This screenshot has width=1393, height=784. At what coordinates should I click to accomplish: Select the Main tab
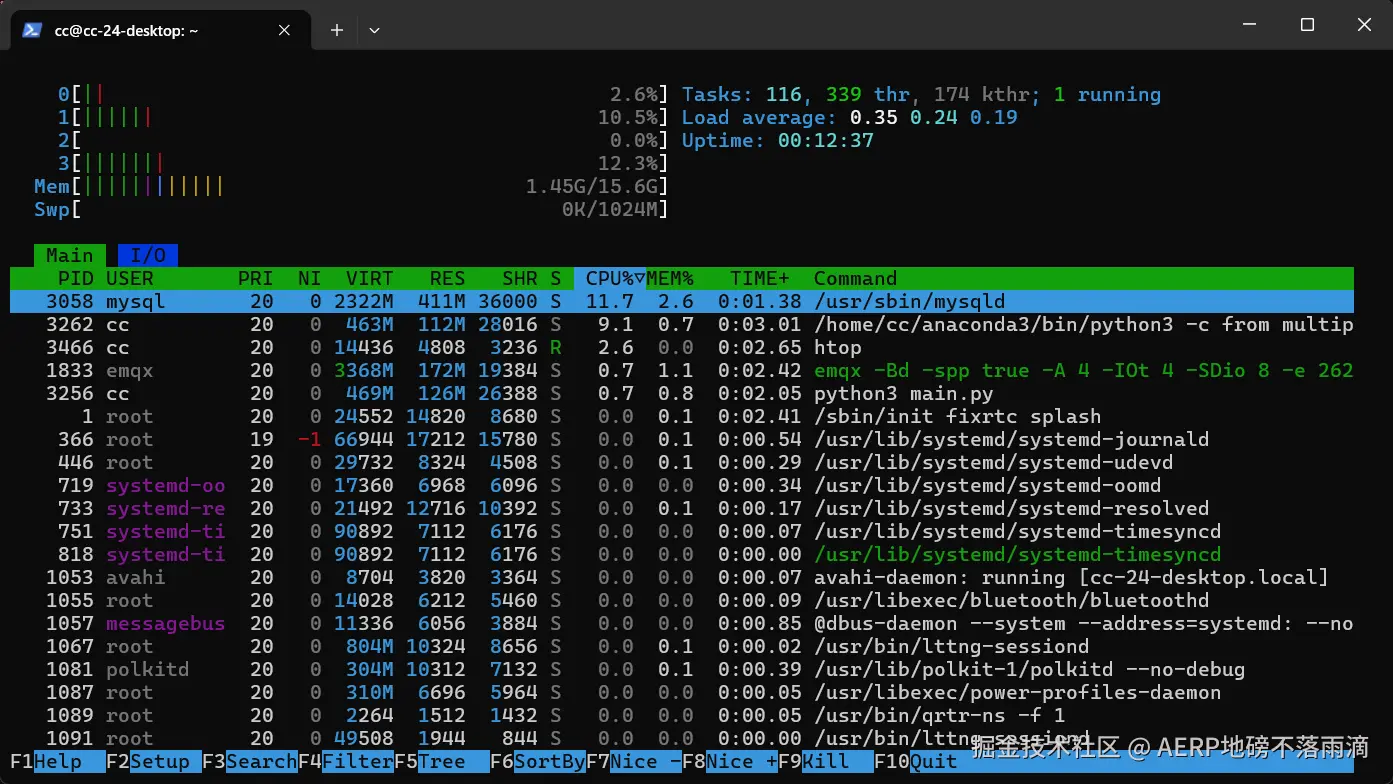[x=69, y=255]
